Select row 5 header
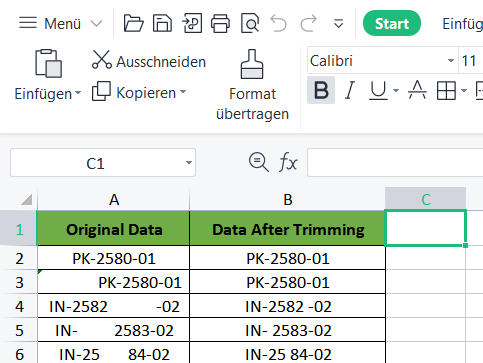This screenshot has width=483, height=363. click(19, 330)
